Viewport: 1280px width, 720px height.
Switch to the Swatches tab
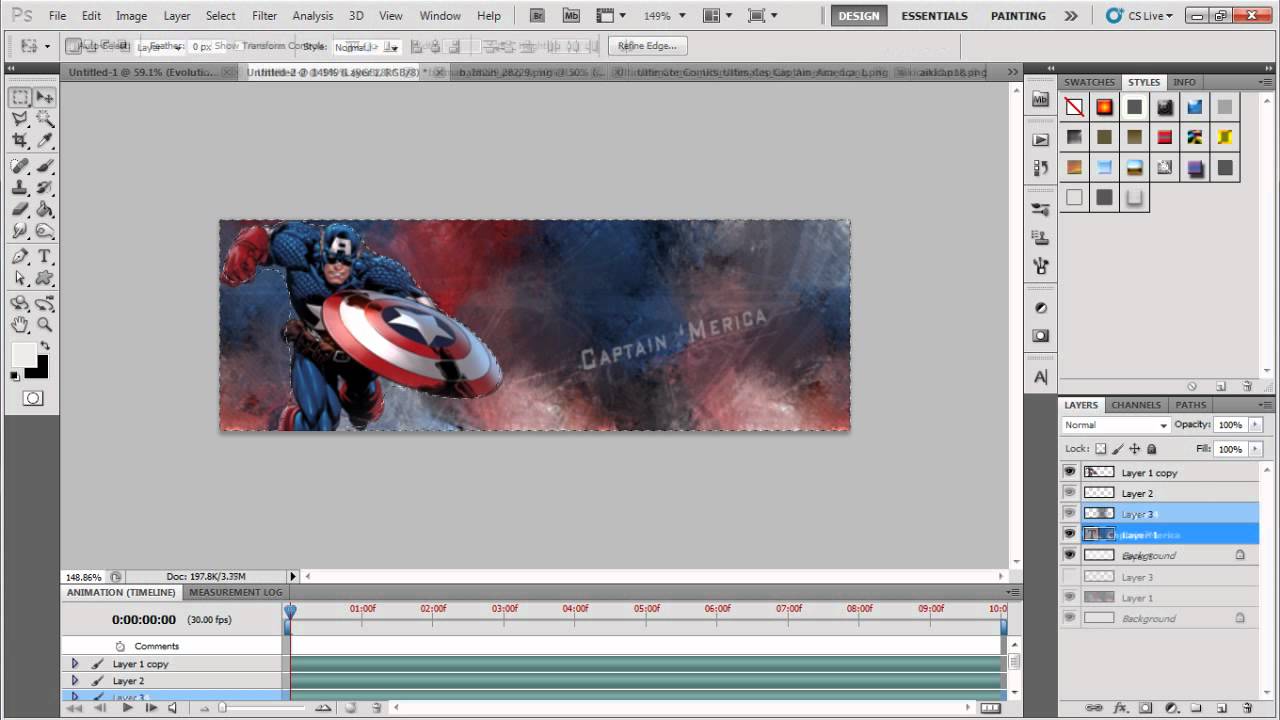click(1089, 82)
